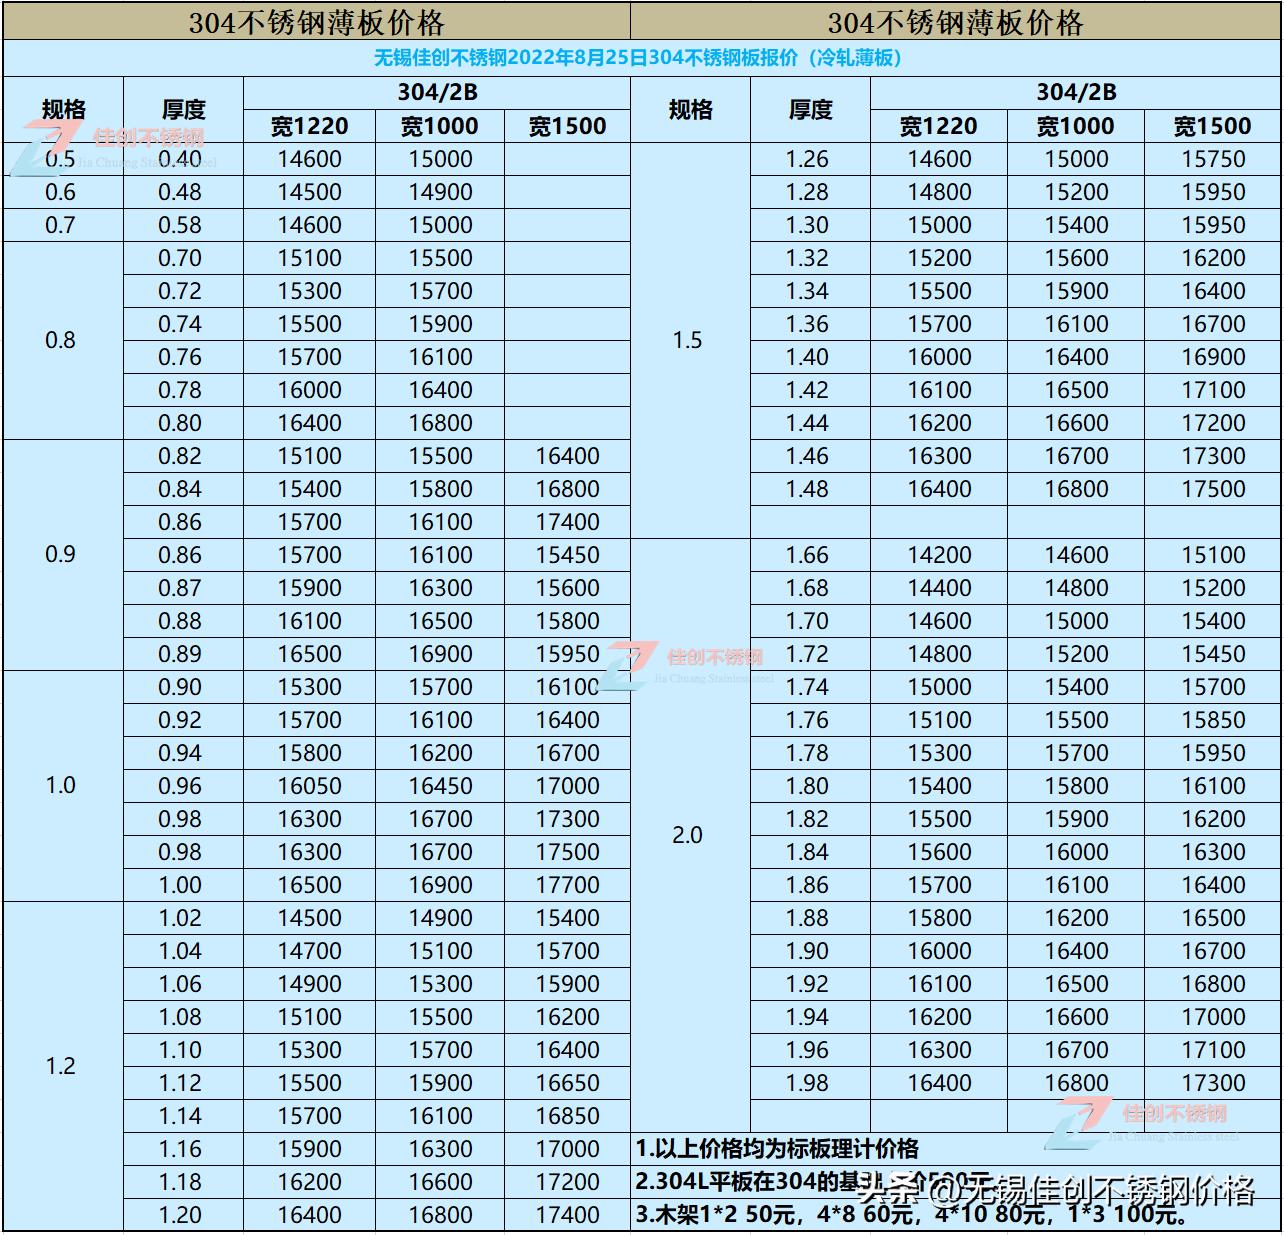Click the 2.0 specification group cell
1284x1235 pixels.
click(688, 835)
